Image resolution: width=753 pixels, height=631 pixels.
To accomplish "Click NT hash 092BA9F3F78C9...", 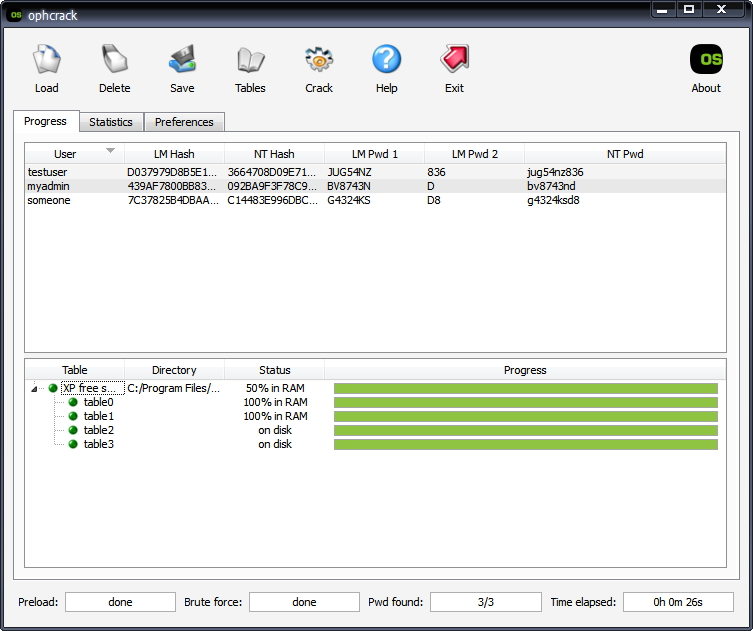I will point(272,186).
